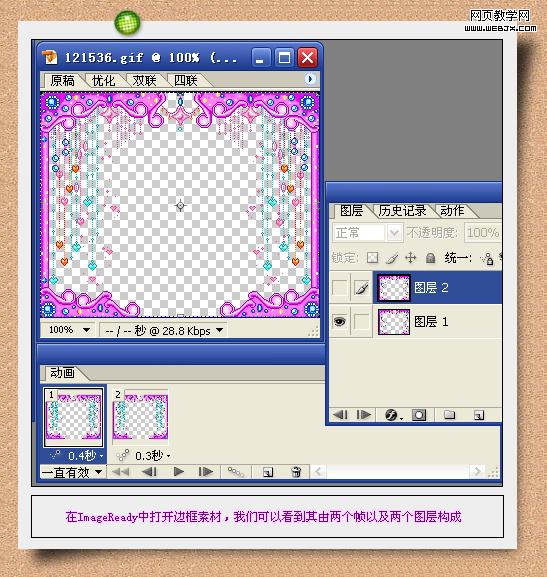Image resolution: width=547 pixels, height=577 pixels.
Task: Delete the animation frame with trash icon
Action: pyautogui.click(x=296, y=472)
